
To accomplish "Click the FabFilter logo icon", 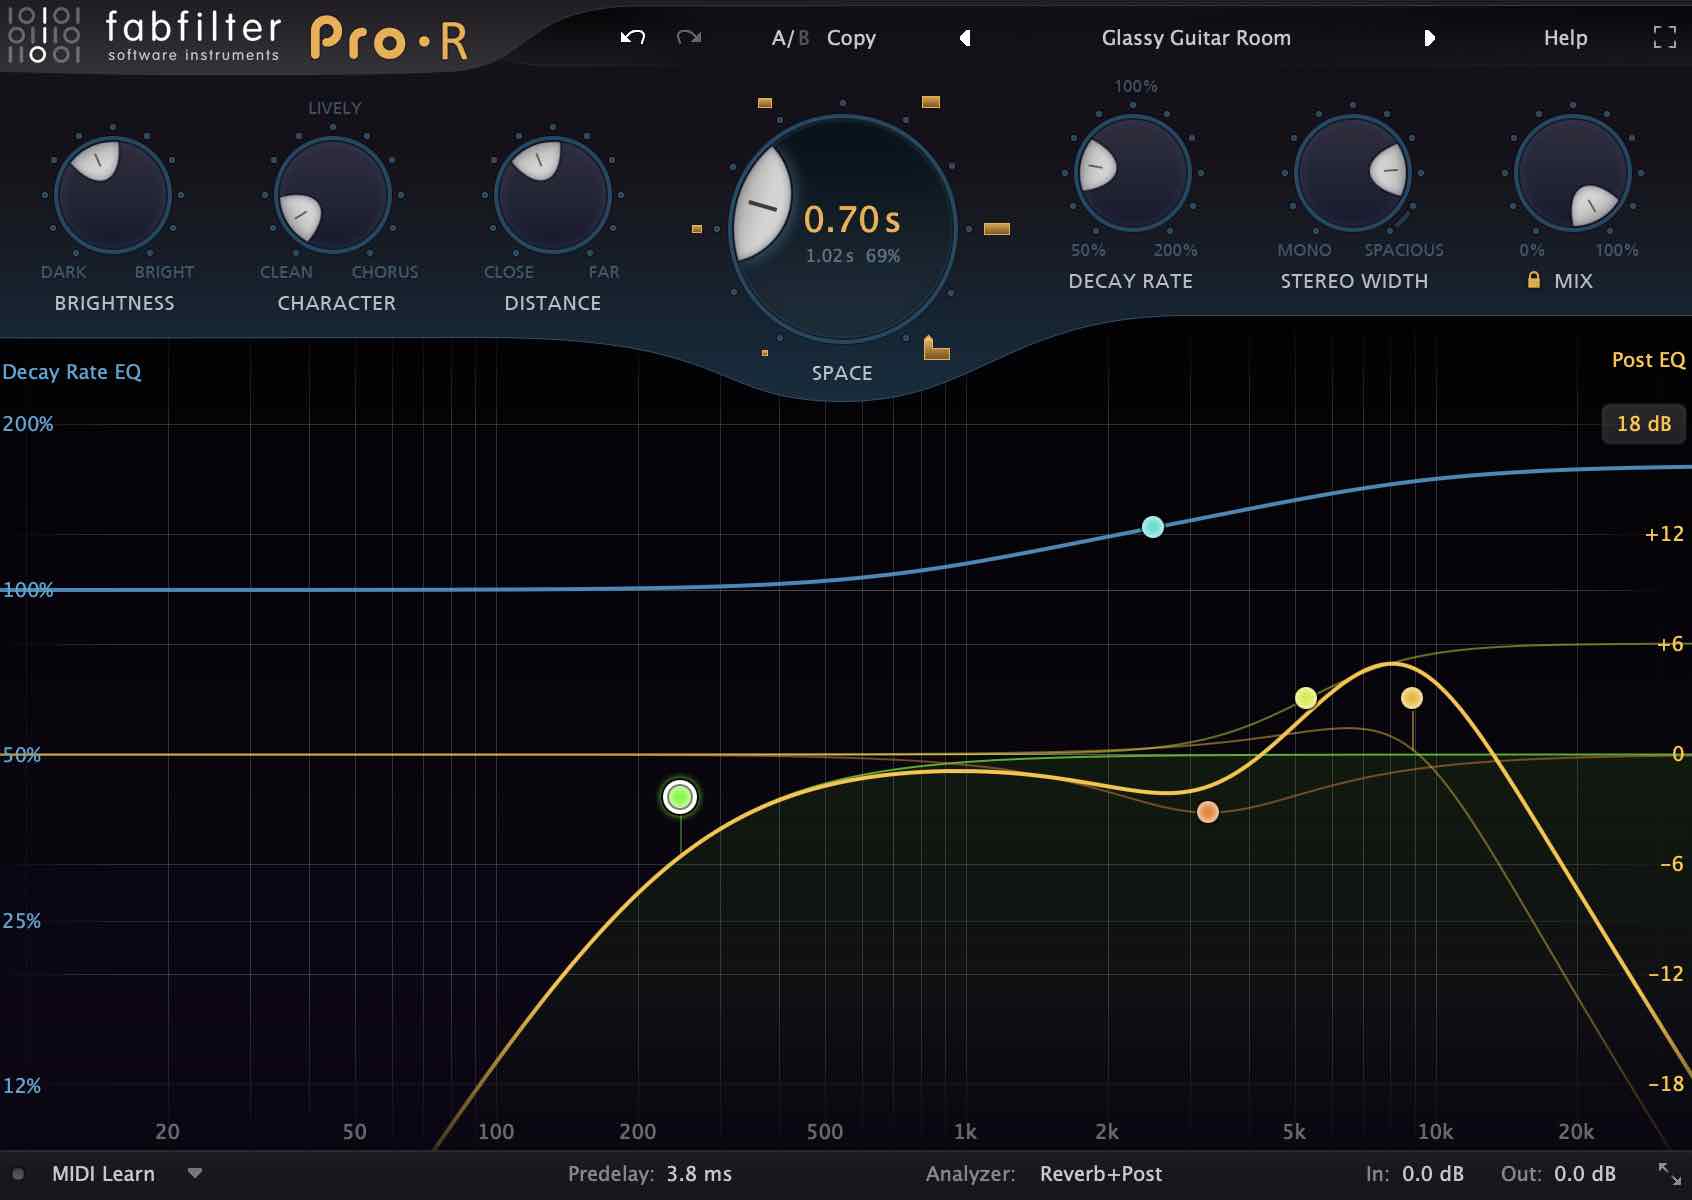I will [43, 36].
